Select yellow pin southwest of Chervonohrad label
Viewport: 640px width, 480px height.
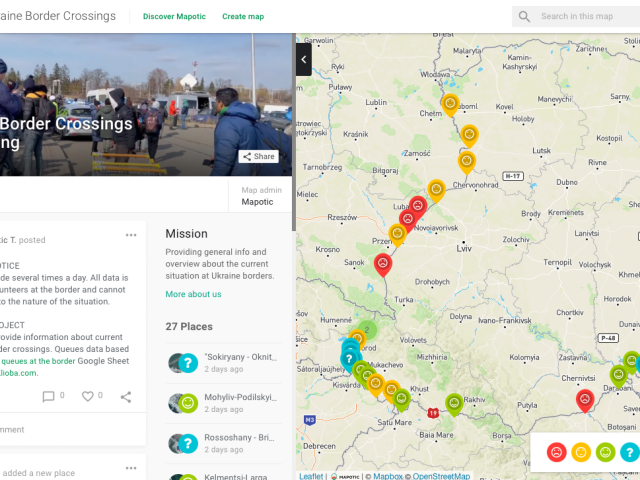coord(436,190)
